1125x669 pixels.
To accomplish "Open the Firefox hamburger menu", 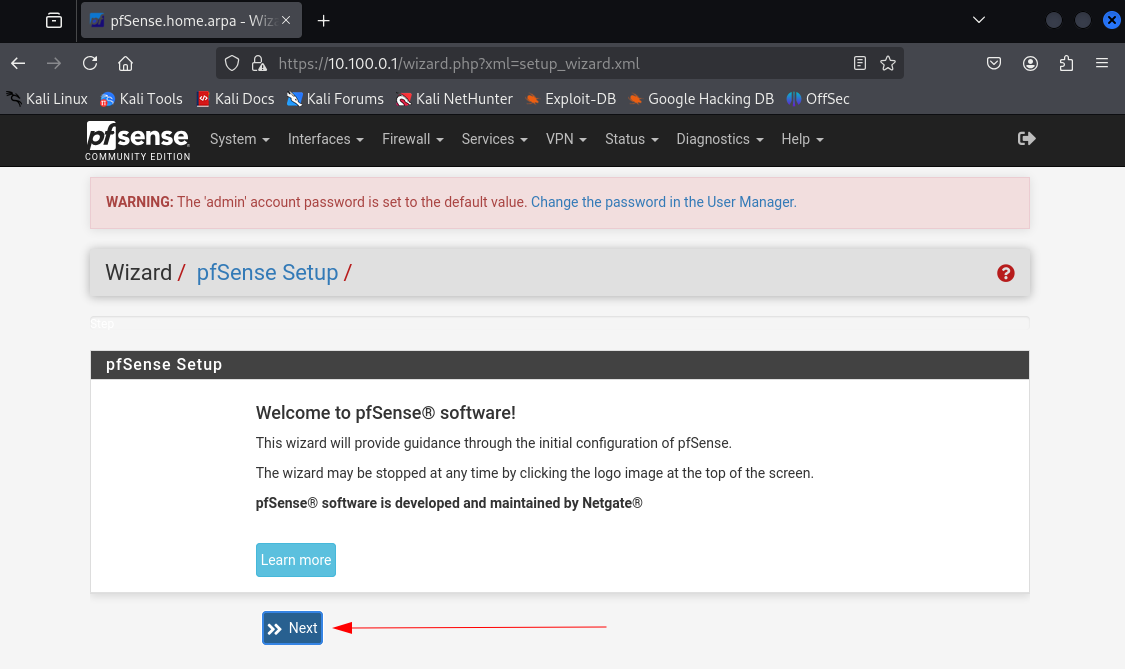I will 1102,63.
